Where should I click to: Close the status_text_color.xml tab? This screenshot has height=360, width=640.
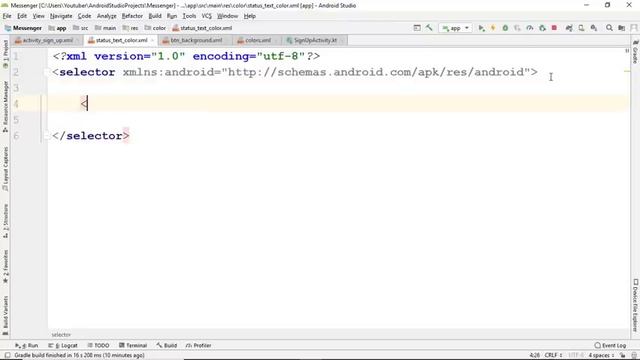click(152, 40)
